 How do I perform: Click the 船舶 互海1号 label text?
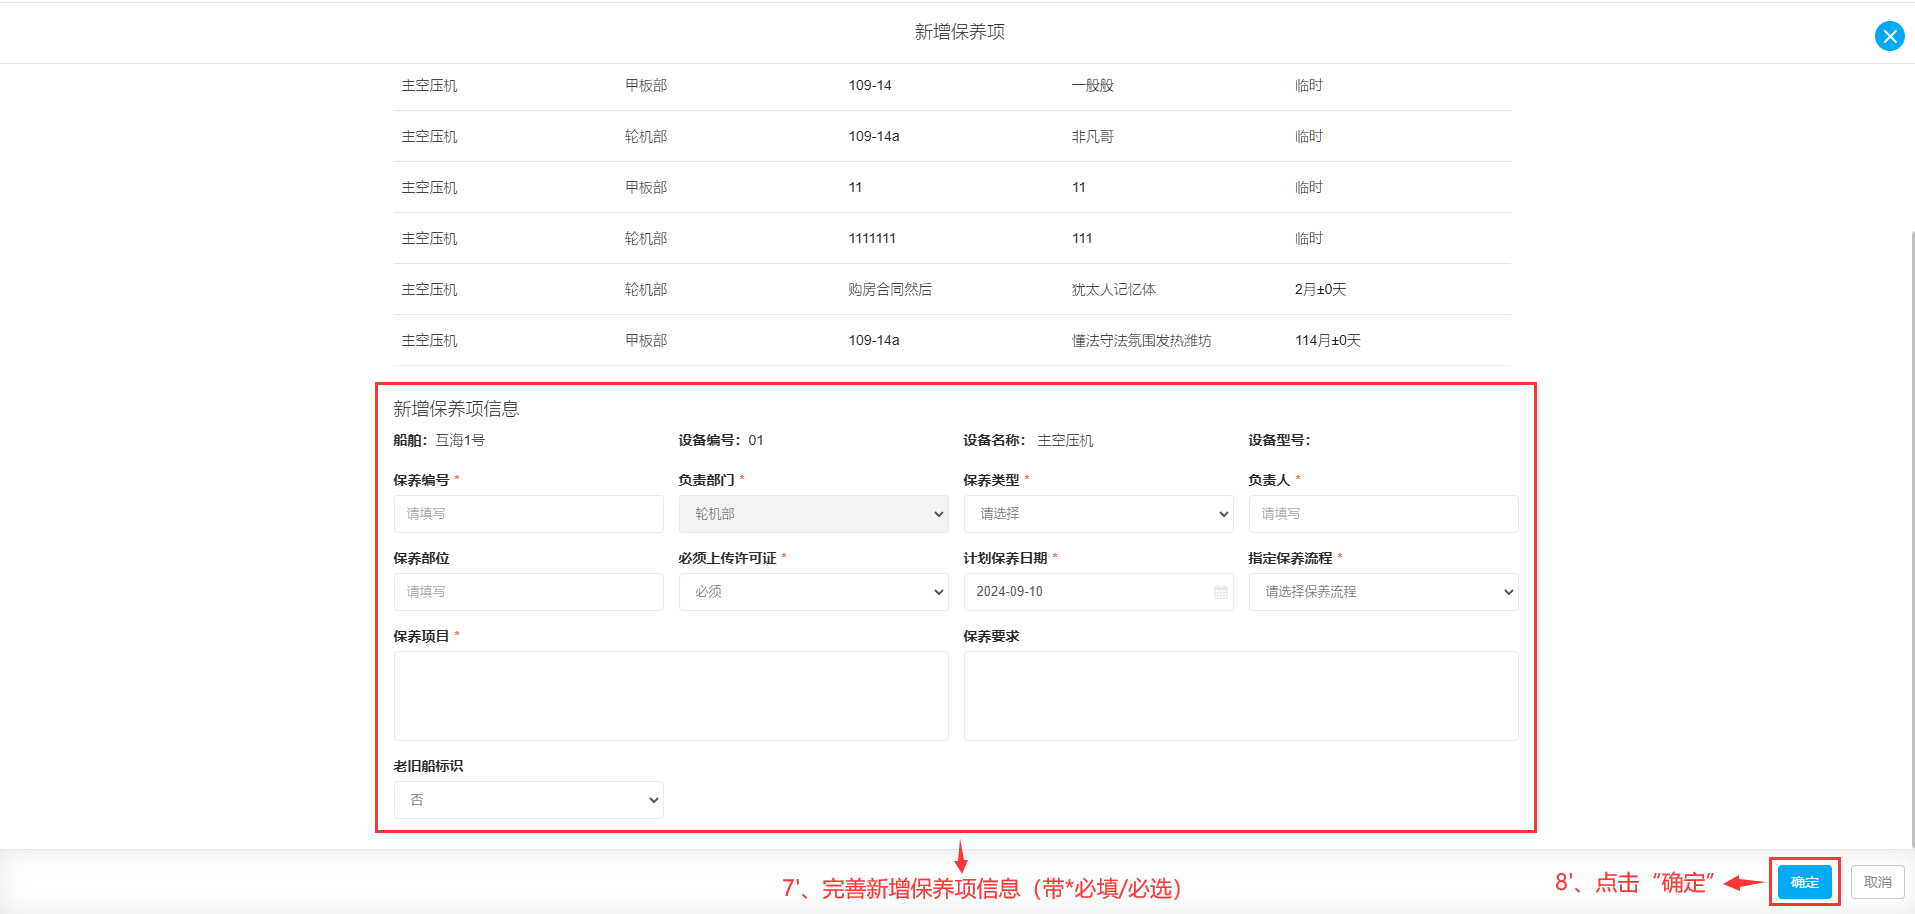tap(439, 441)
